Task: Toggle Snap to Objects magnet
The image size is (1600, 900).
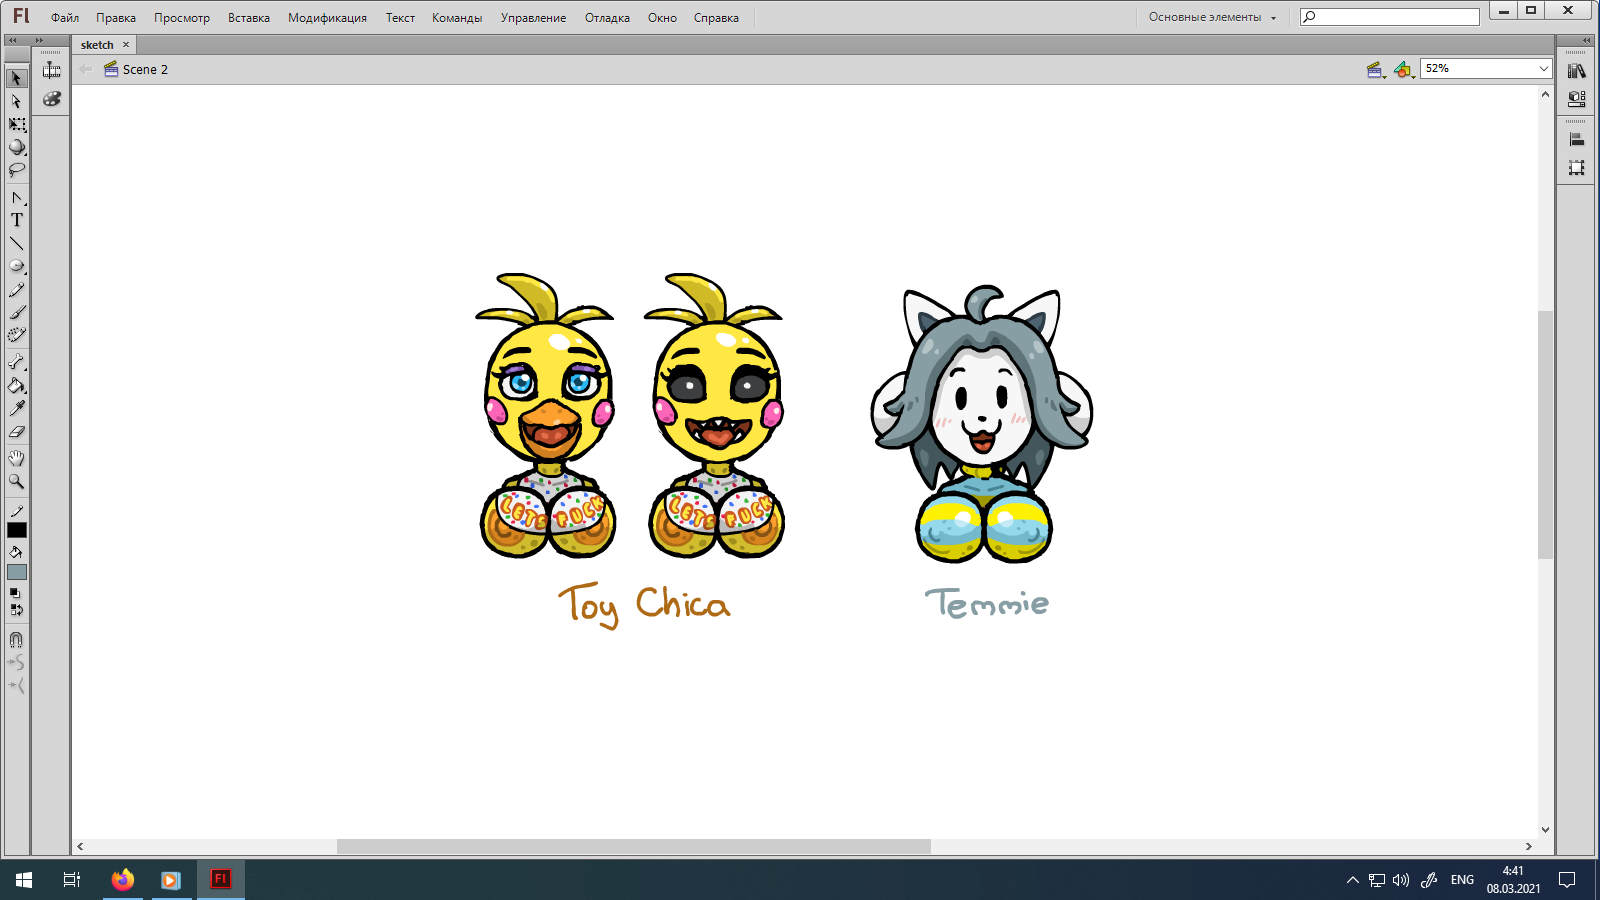Action: (17, 639)
